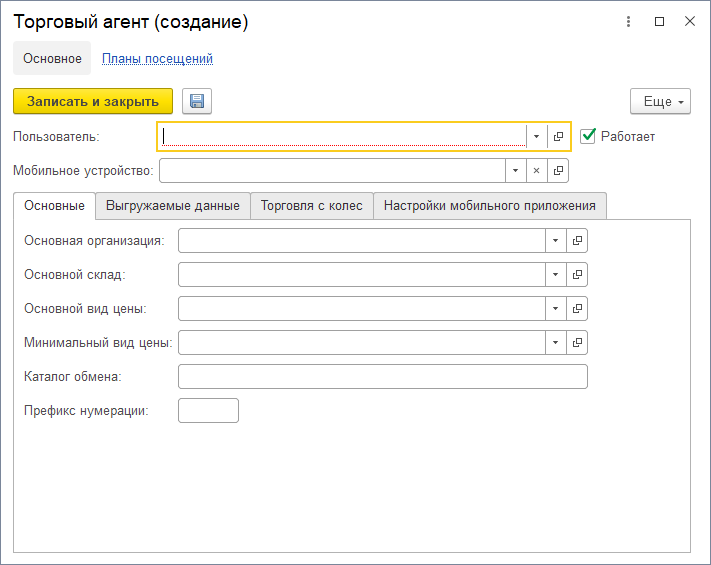This screenshot has width=711, height=565.
Task: Click open-form icon next to Мобильное устройство
Action: [x=558, y=171]
